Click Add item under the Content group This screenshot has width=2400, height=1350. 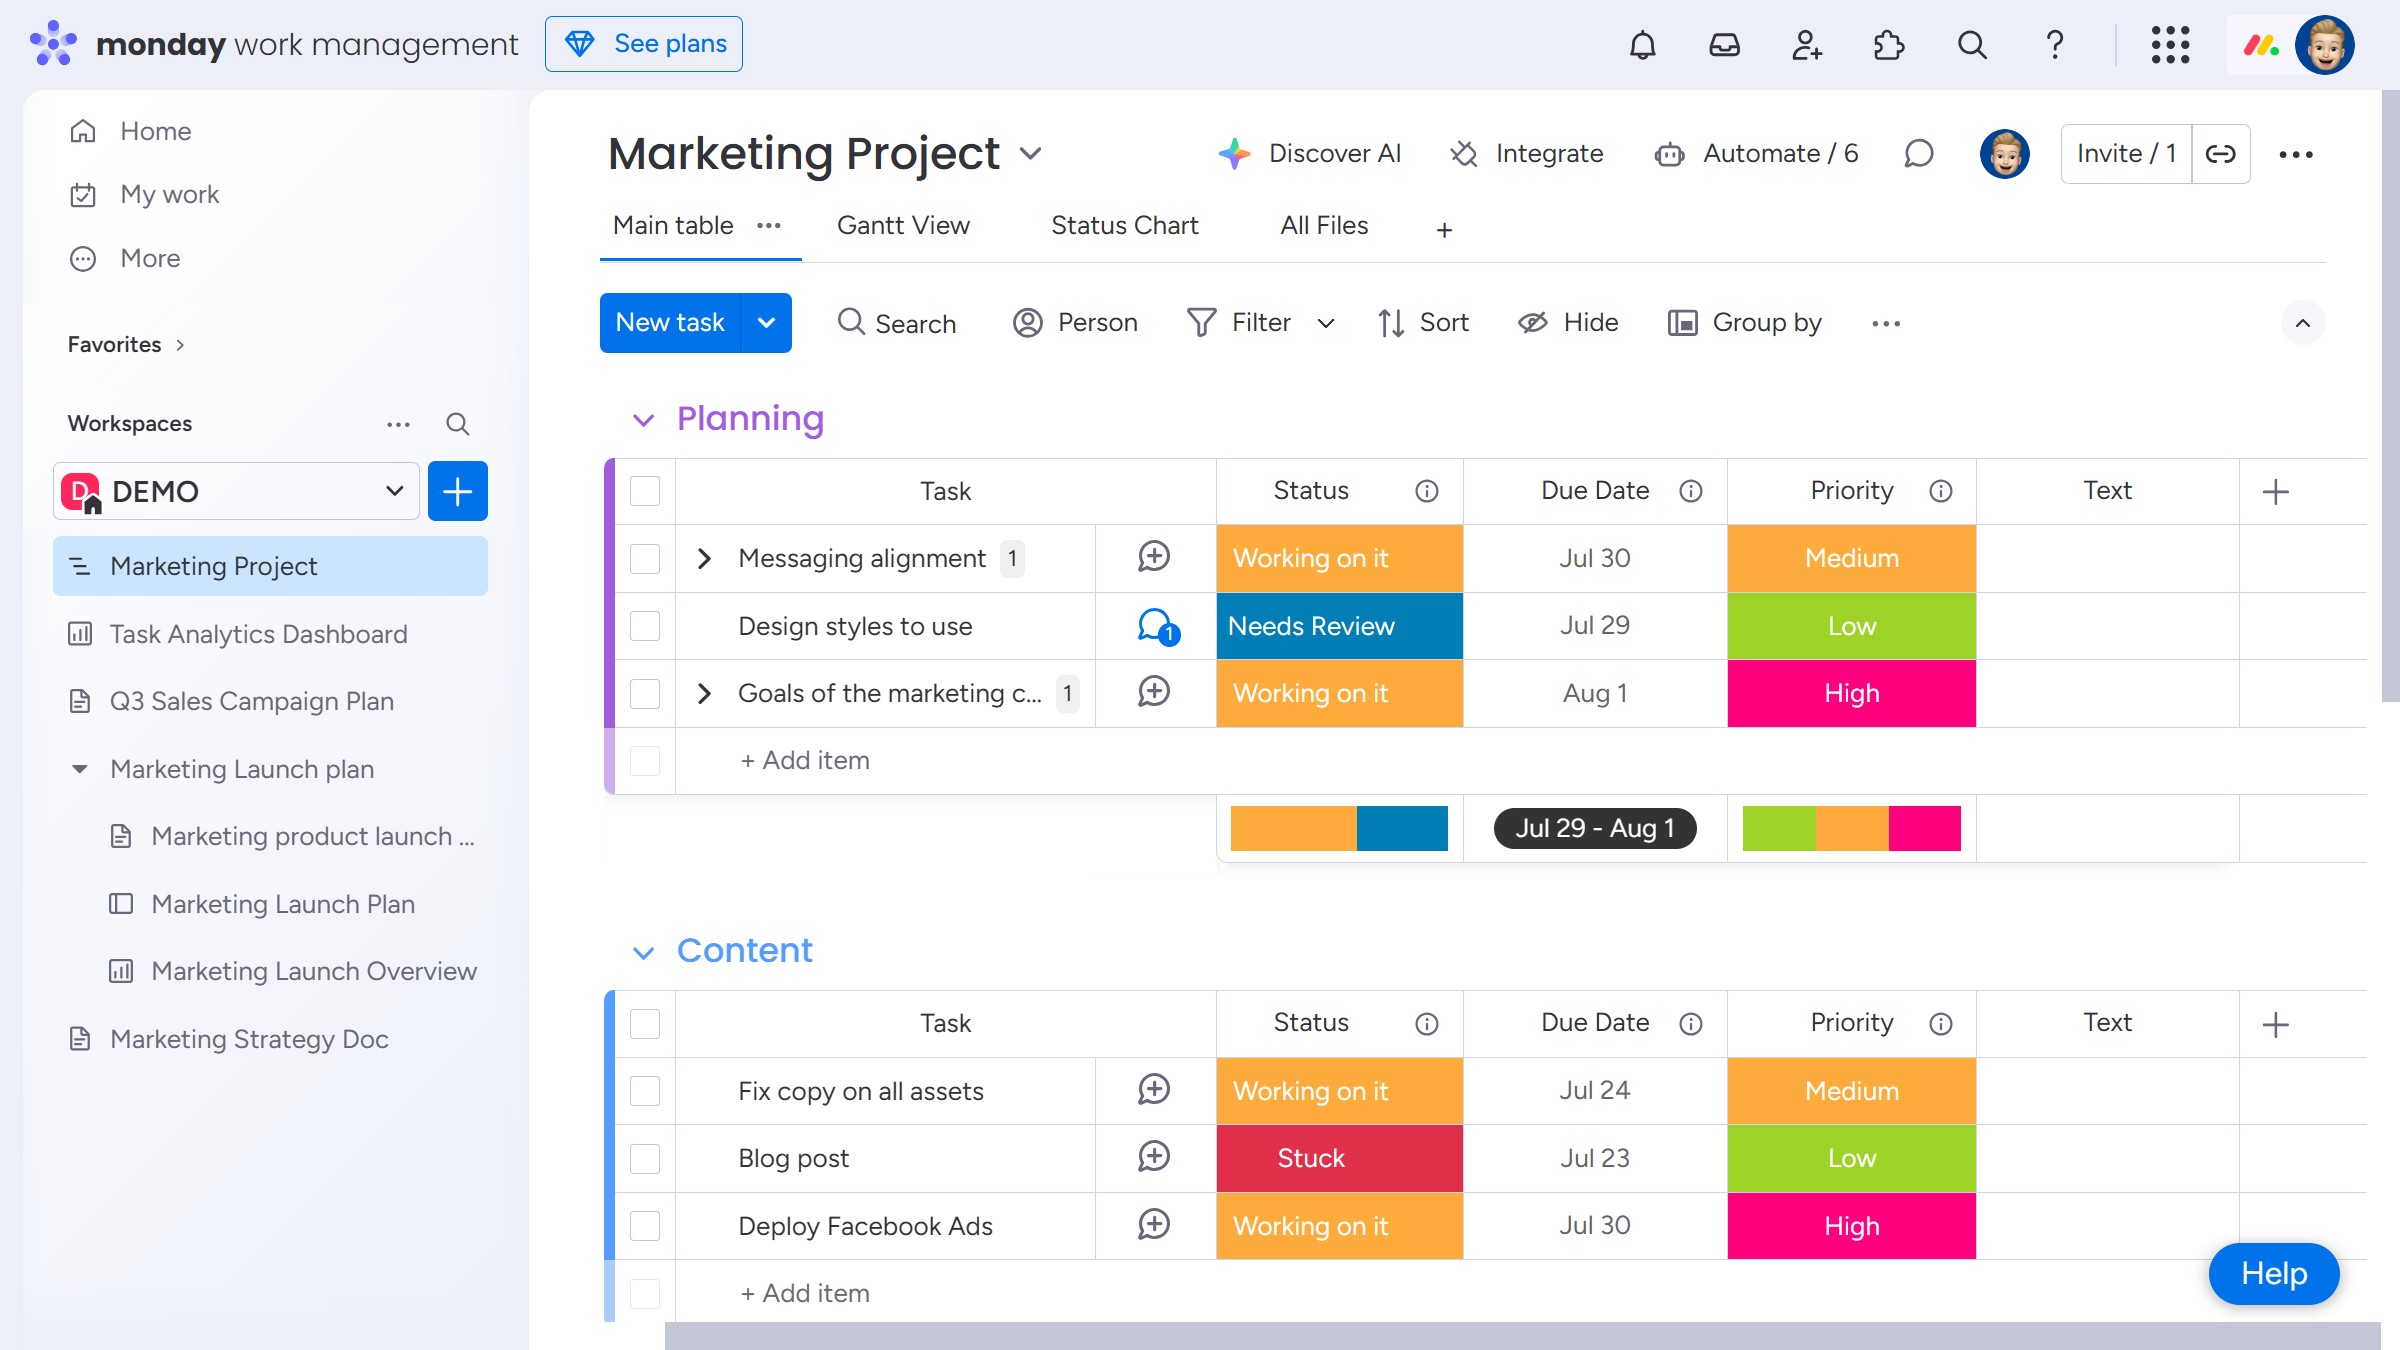[803, 1292]
